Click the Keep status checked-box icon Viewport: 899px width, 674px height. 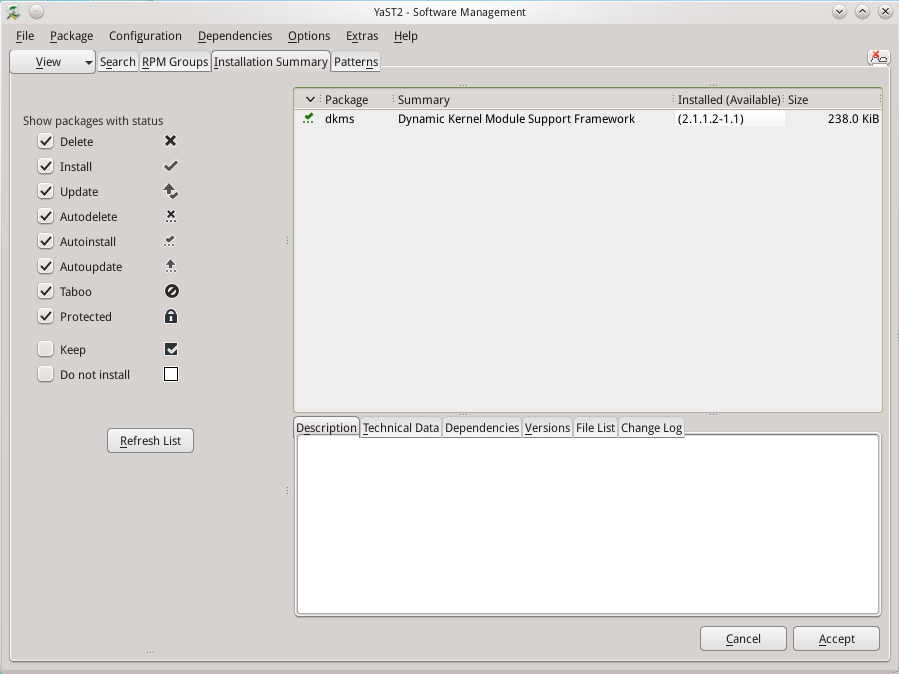coord(171,349)
